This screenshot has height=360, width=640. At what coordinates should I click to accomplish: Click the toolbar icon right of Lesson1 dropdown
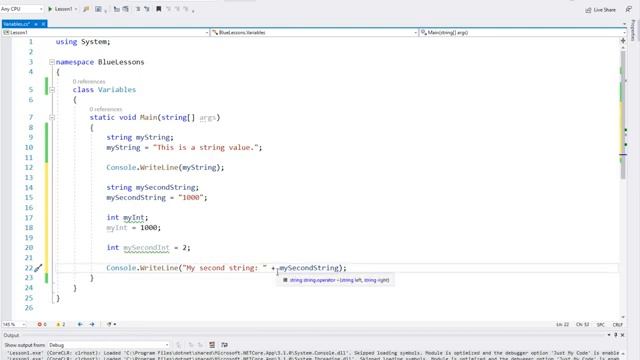86,9
